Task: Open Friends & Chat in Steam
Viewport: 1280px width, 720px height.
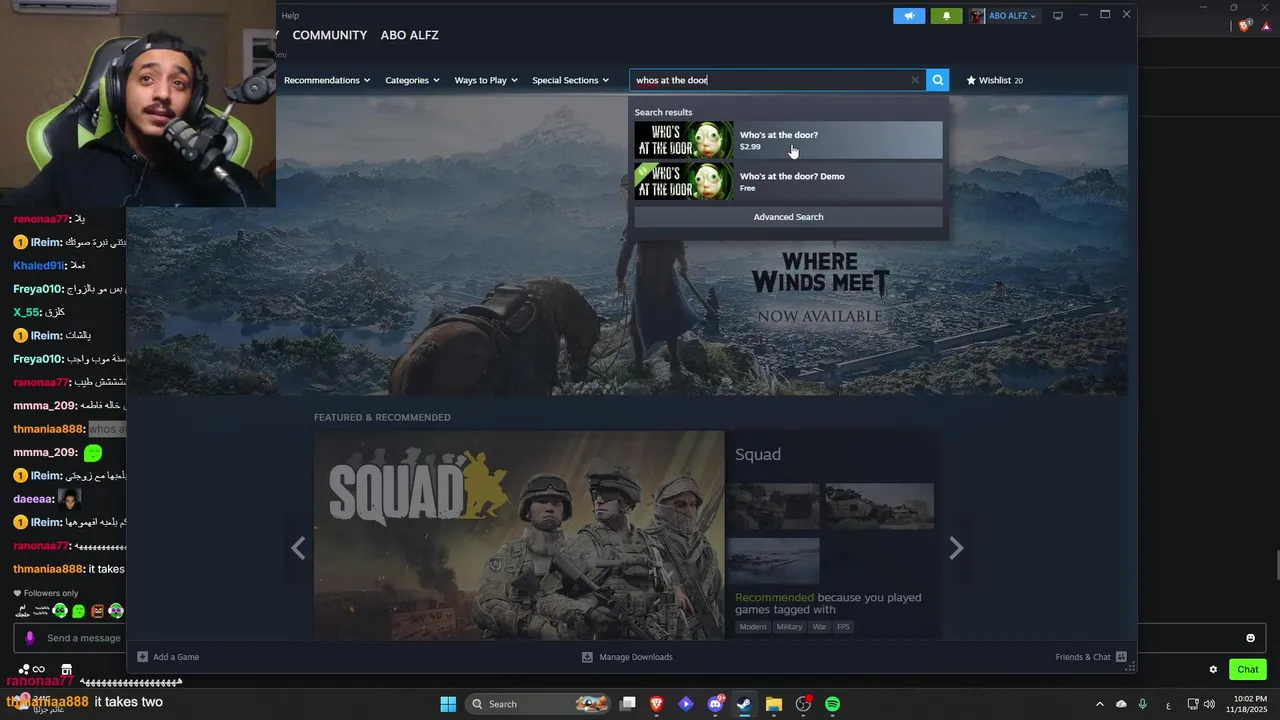Action: pos(1091,657)
